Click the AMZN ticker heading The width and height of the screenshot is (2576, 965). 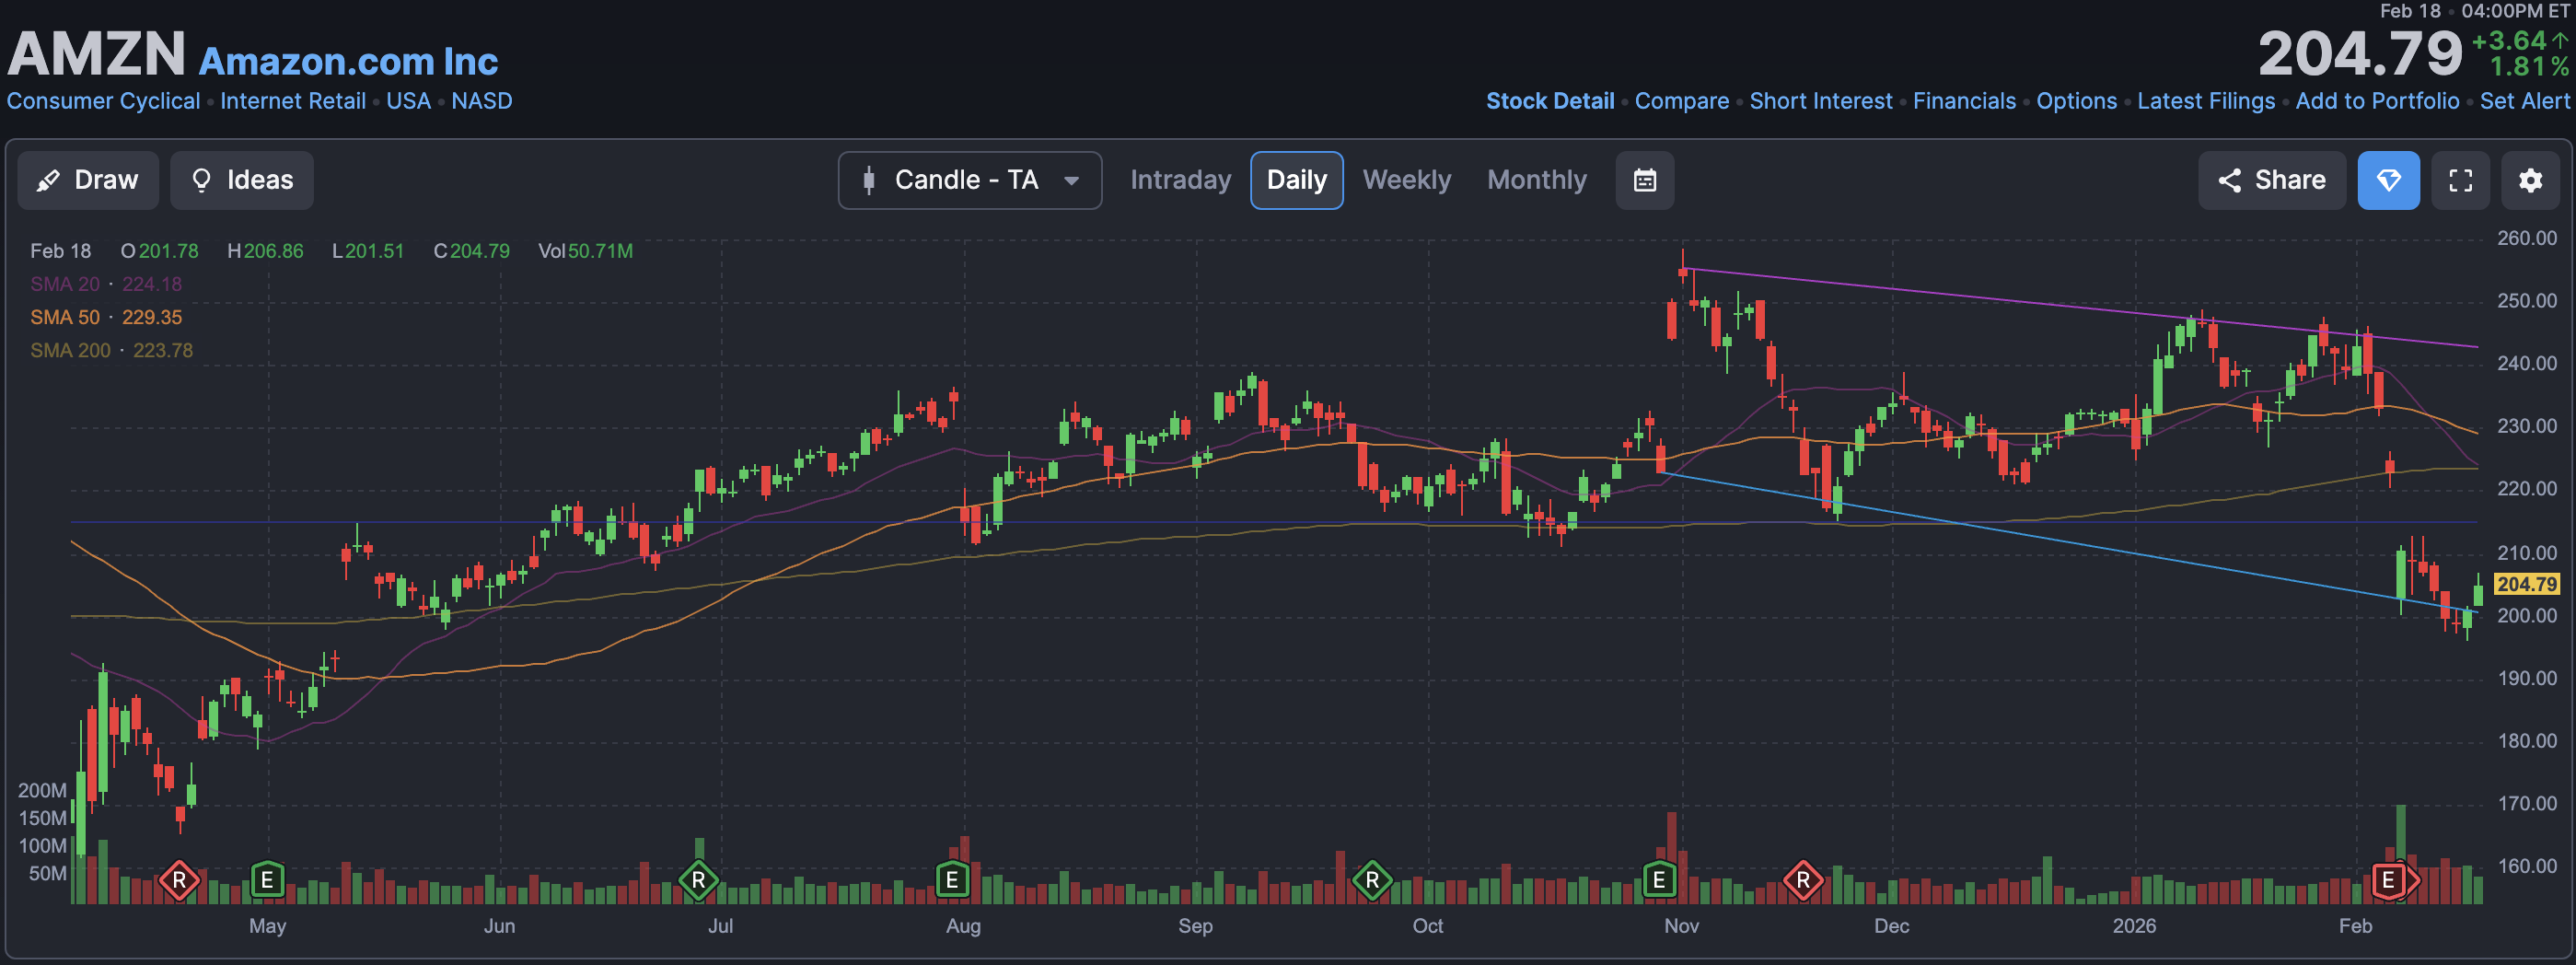click(96, 53)
